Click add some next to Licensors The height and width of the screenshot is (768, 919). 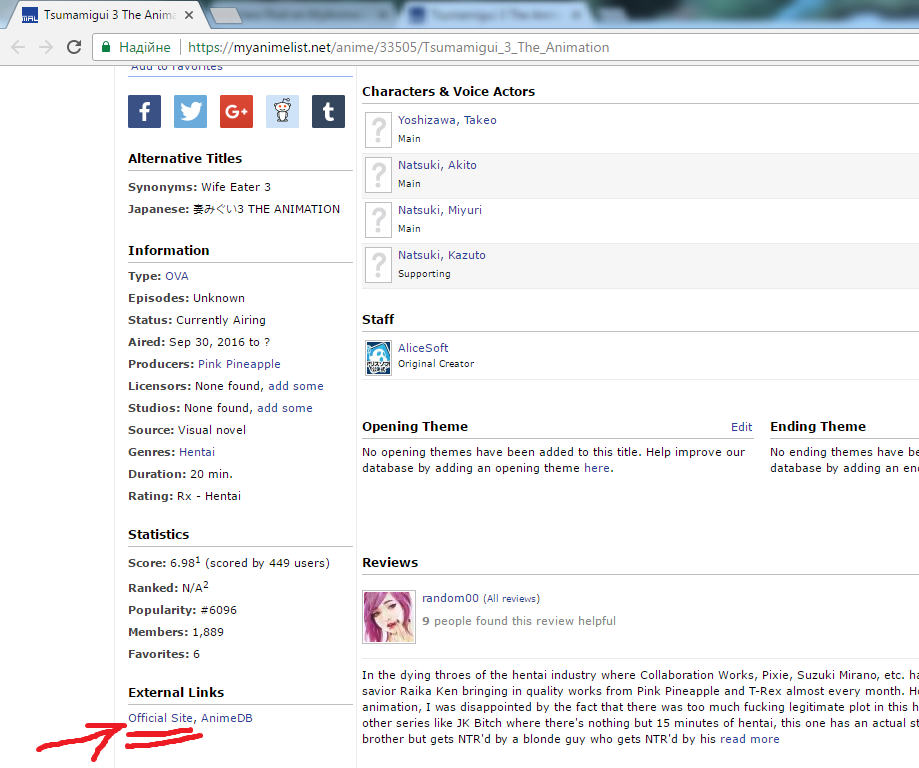[295, 386]
